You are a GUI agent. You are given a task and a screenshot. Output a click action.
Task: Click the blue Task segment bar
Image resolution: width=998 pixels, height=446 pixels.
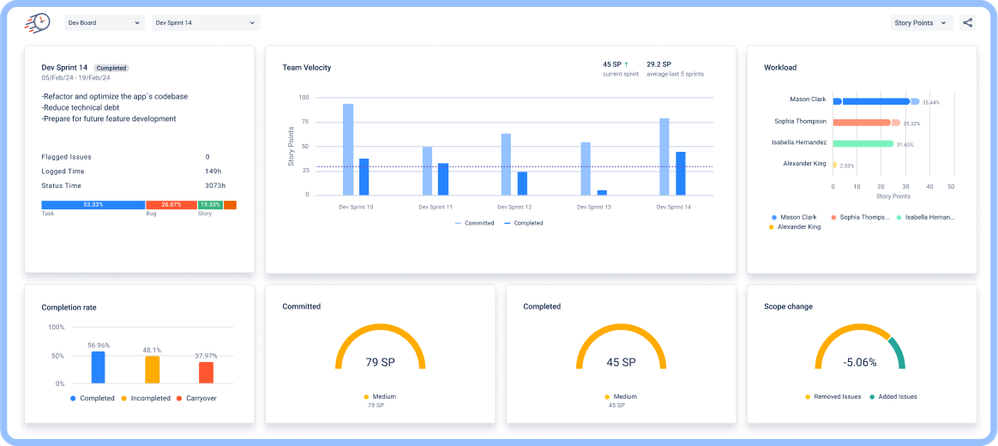pyautogui.click(x=93, y=205)
